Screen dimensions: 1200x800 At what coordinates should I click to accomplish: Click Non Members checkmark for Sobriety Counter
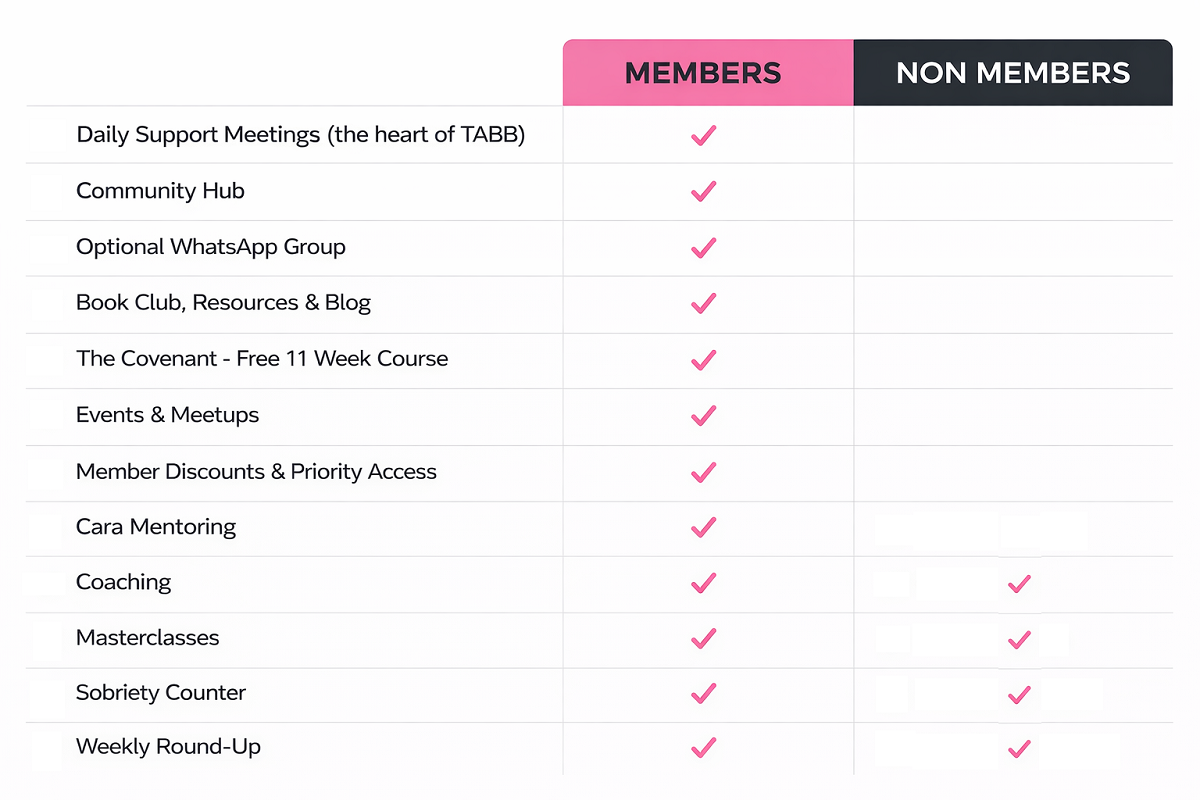[x=1019, y=693]
